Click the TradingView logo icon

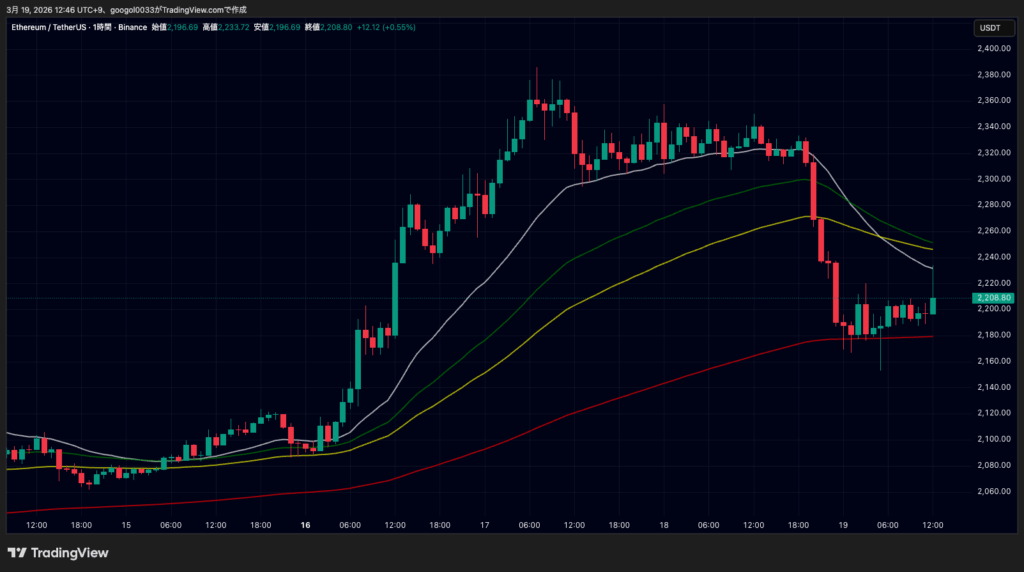click(17, 553)
